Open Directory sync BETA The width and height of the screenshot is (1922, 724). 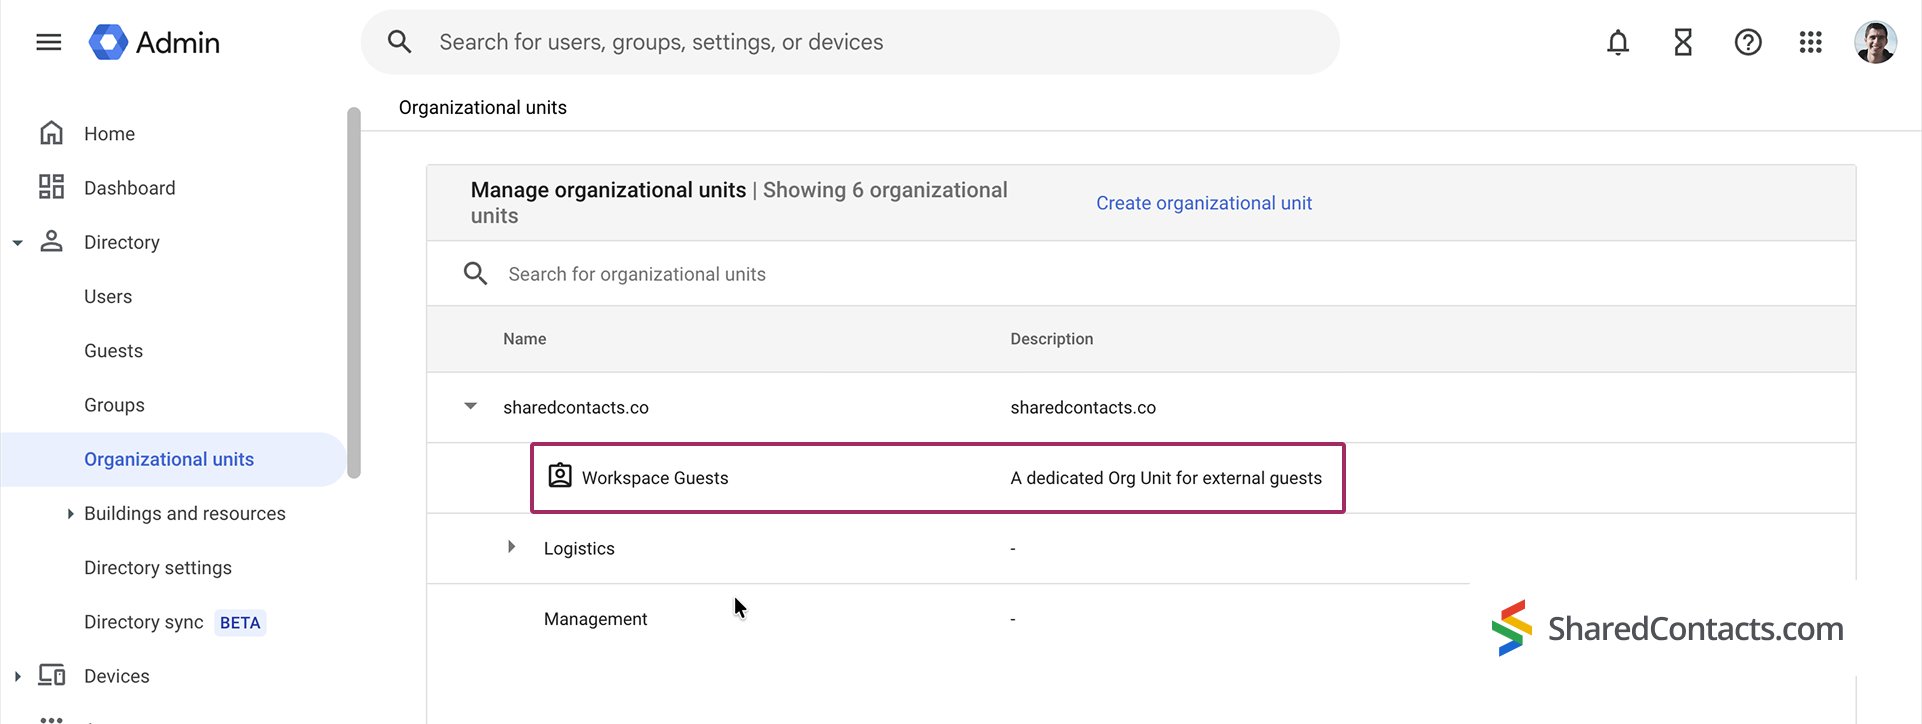click(173, 621)
